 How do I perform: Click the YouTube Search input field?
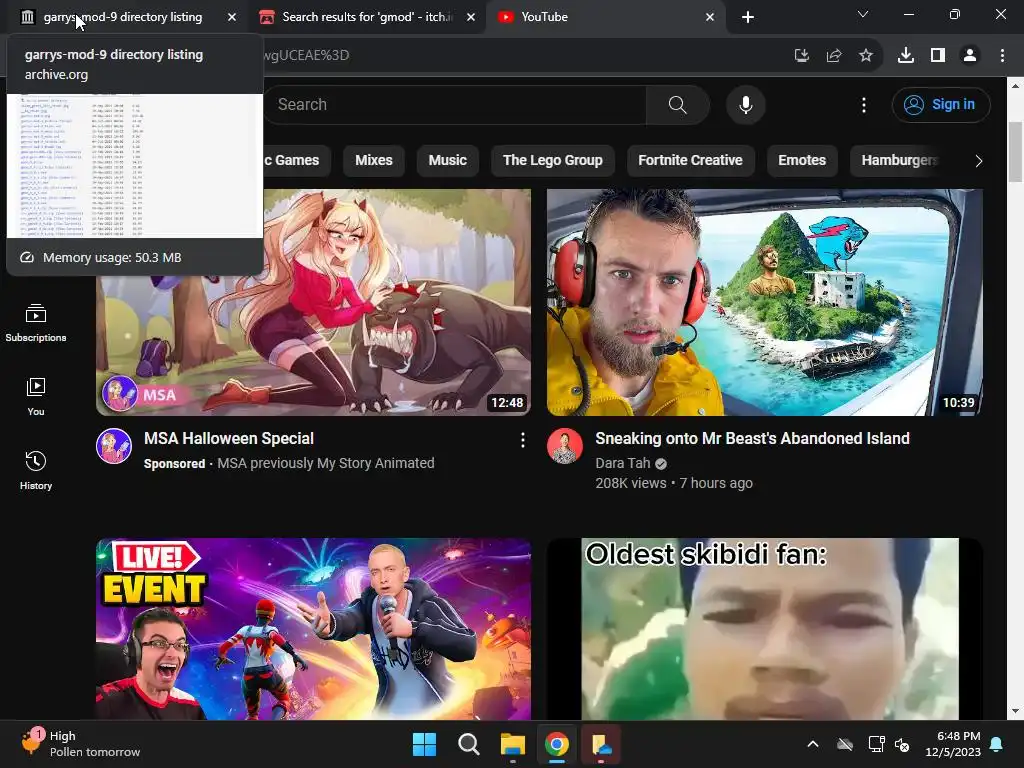(455, 104)
